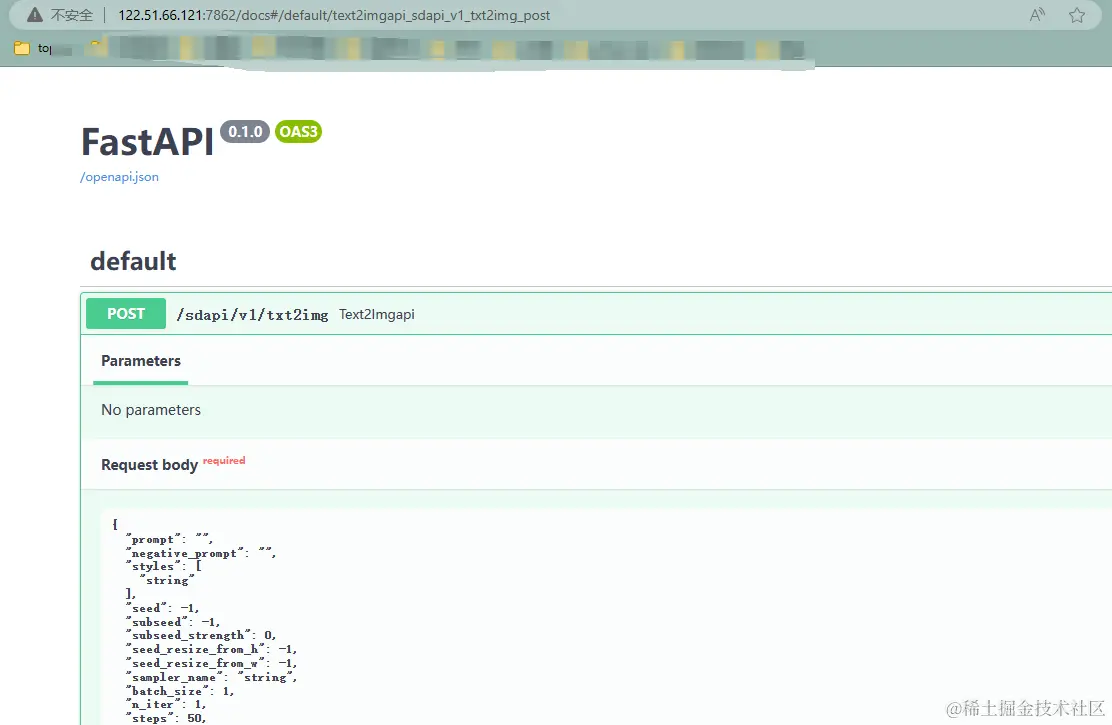Click the address bar URL text
The height and width of the screenshot is (725, 1112).
point(334,15)
